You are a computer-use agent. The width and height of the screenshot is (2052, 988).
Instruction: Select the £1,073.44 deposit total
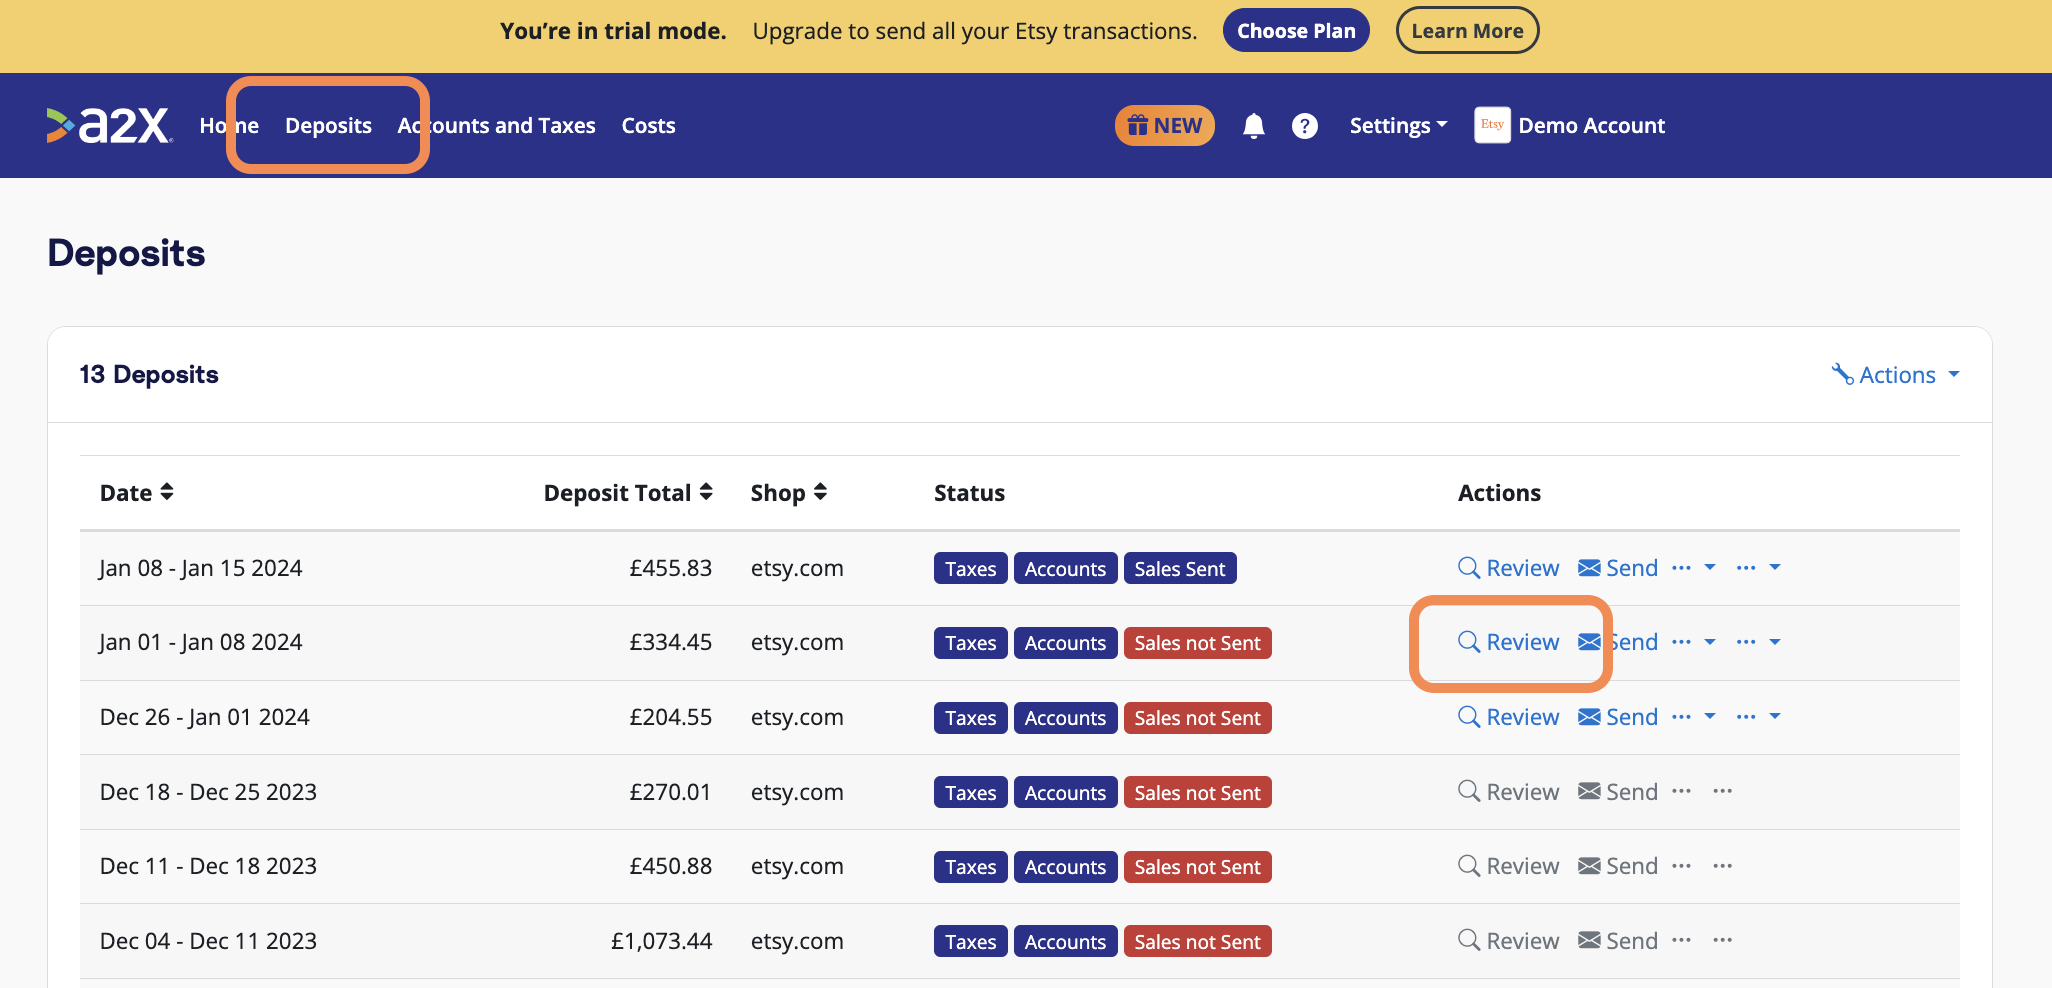[662, 941]
